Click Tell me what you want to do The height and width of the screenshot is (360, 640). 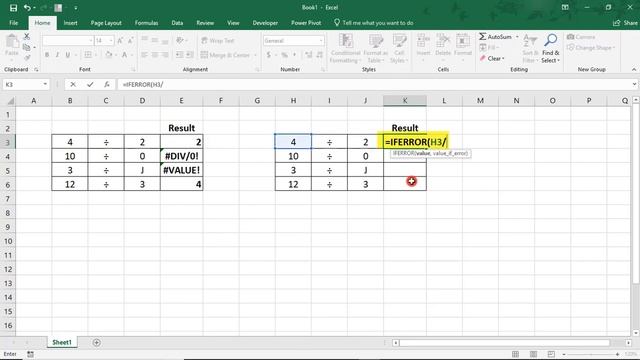point(373,23)
